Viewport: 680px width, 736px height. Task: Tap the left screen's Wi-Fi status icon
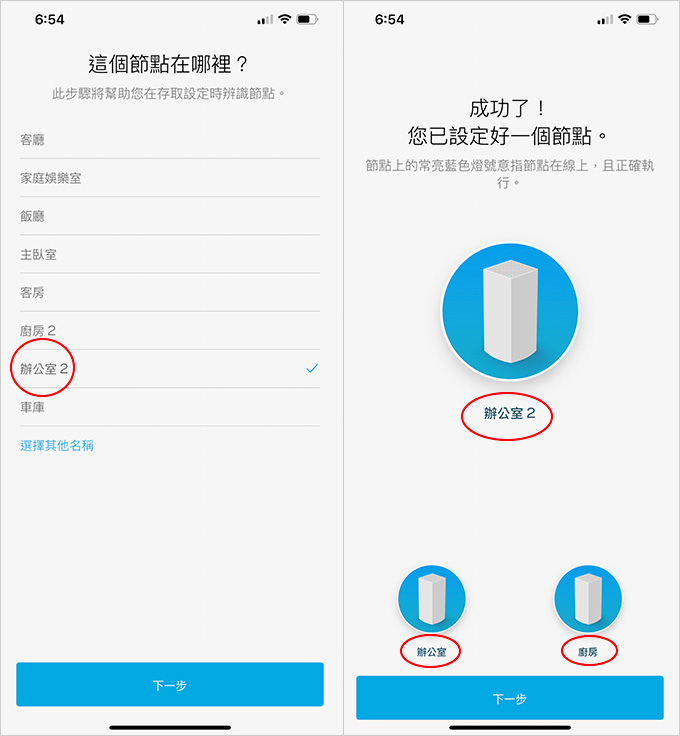284,19
